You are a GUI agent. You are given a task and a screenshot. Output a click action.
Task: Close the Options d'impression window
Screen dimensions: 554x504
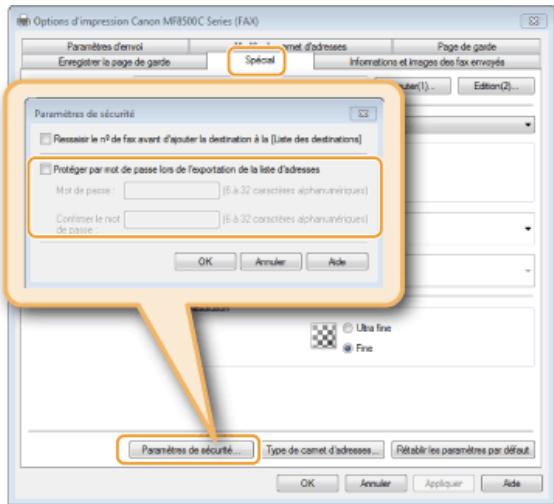534,21
